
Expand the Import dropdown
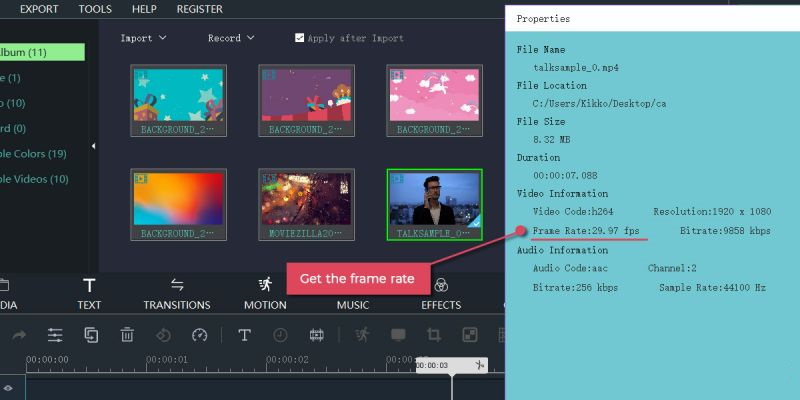pos(143,38)
